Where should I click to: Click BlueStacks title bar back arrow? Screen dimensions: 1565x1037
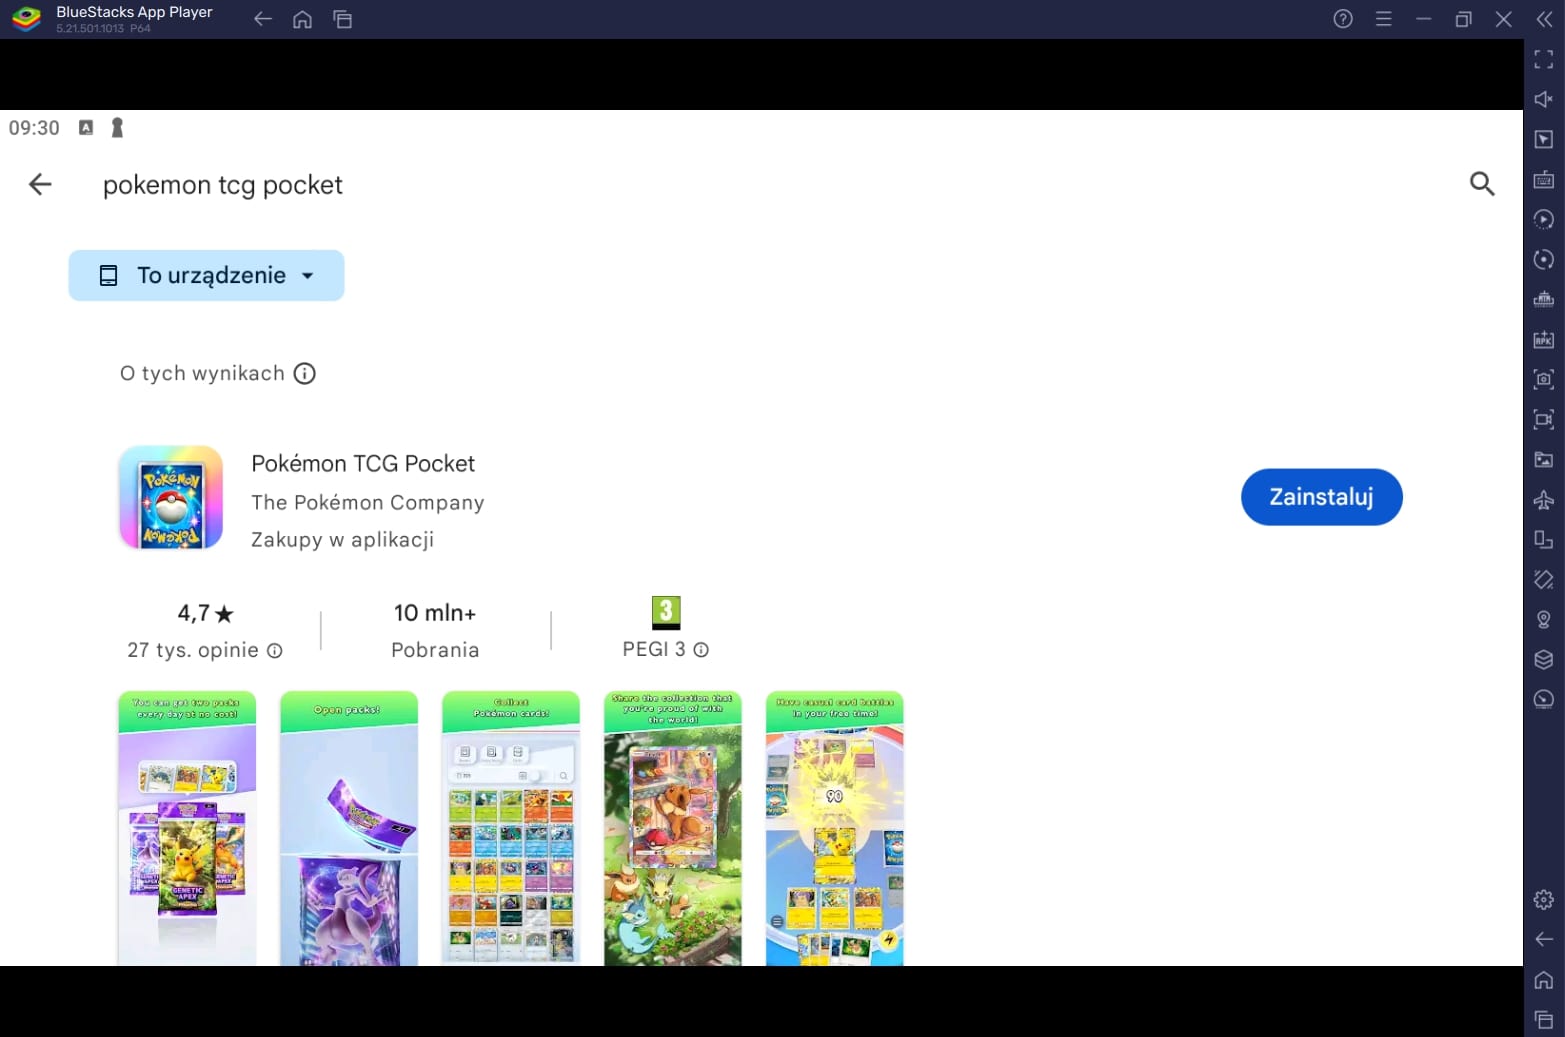(x=263, y=19)
